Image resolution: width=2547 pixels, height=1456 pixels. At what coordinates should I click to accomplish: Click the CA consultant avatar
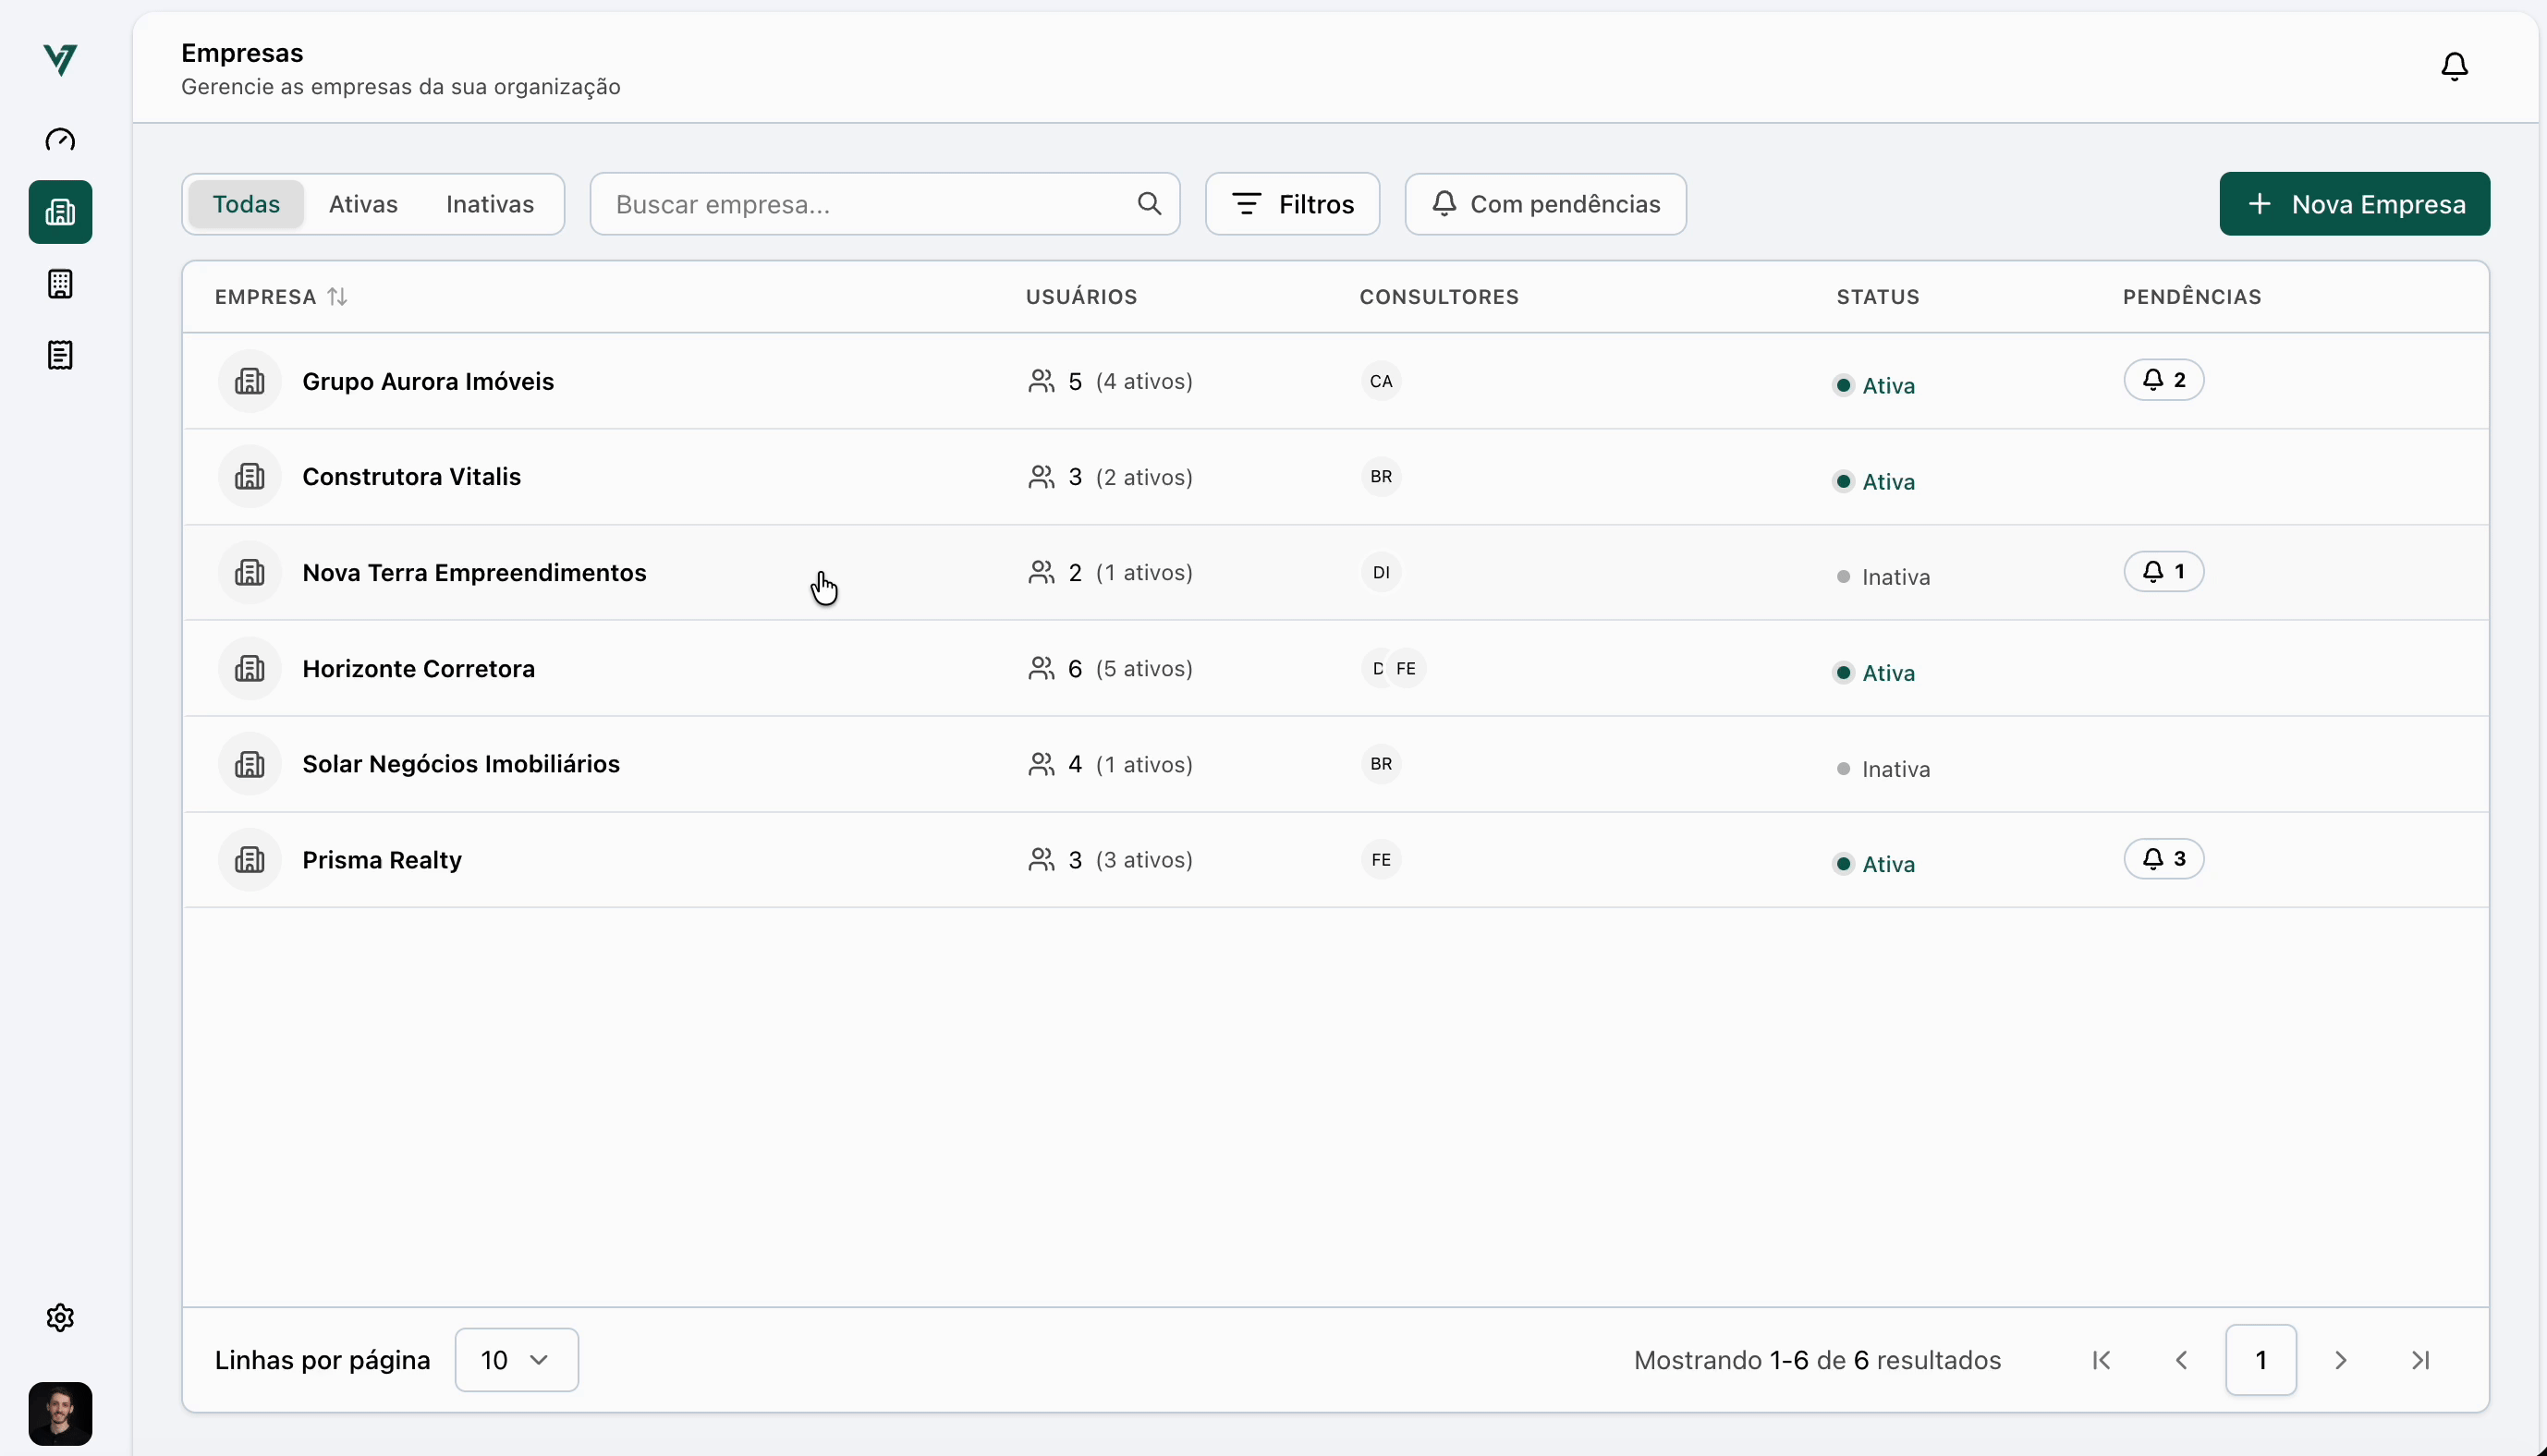pos(1381,381)
